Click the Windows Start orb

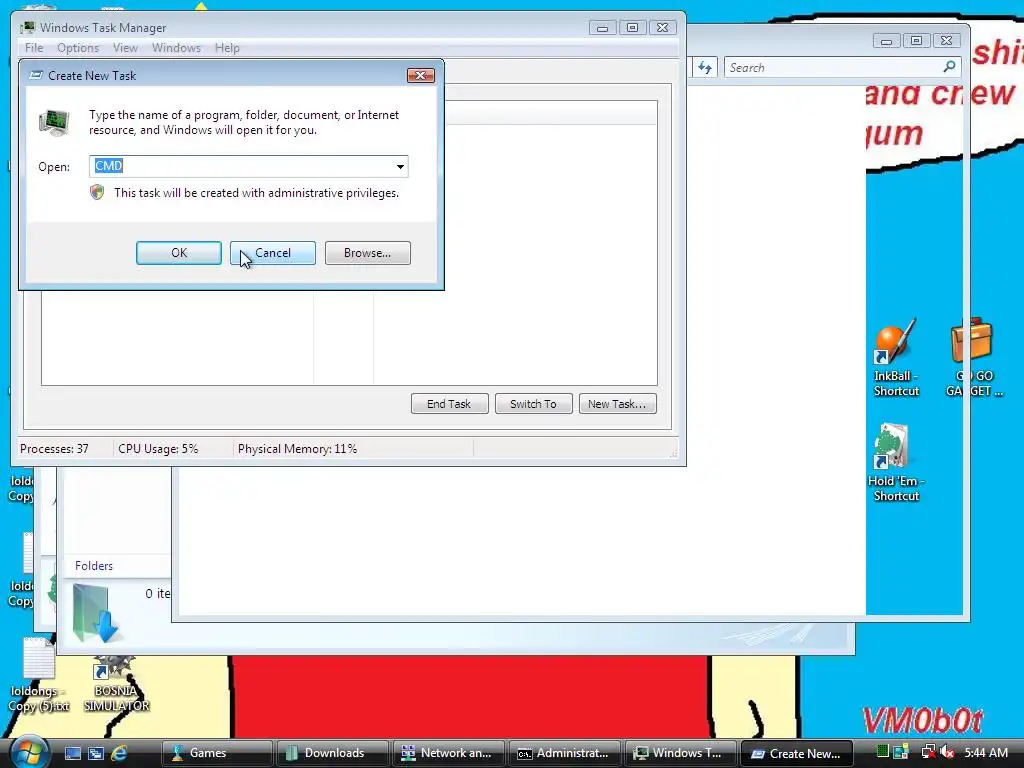tap(29, 752)
